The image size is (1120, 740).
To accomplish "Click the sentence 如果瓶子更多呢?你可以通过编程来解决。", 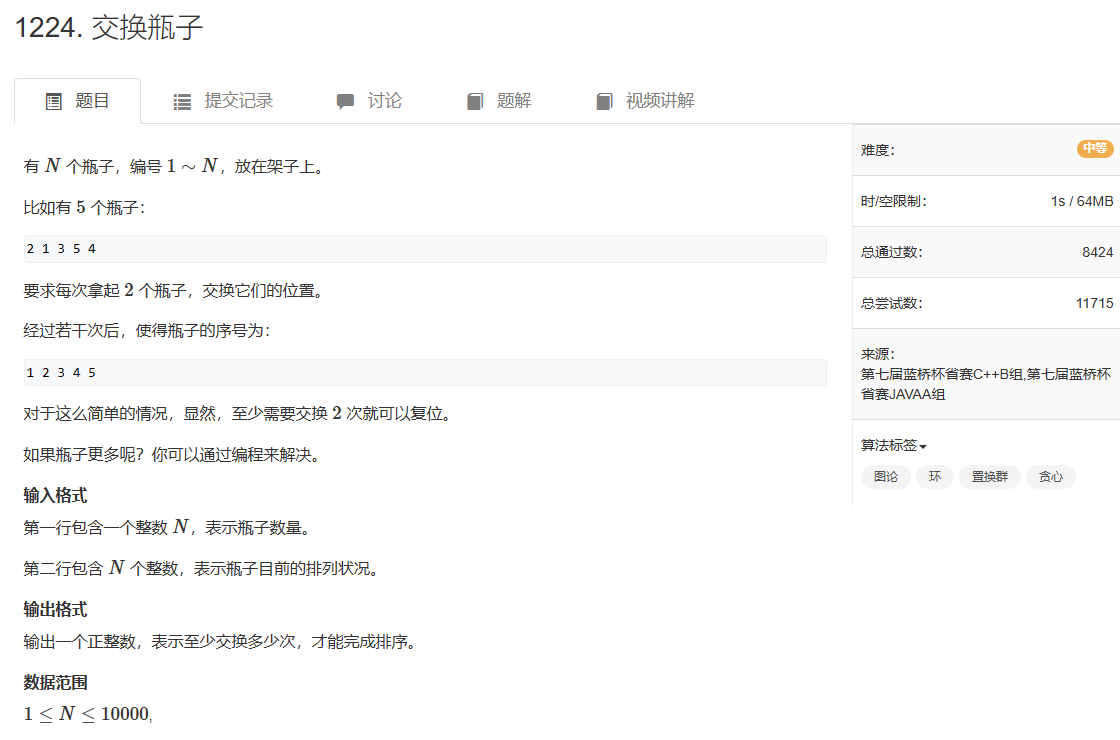I will [172, 455].
